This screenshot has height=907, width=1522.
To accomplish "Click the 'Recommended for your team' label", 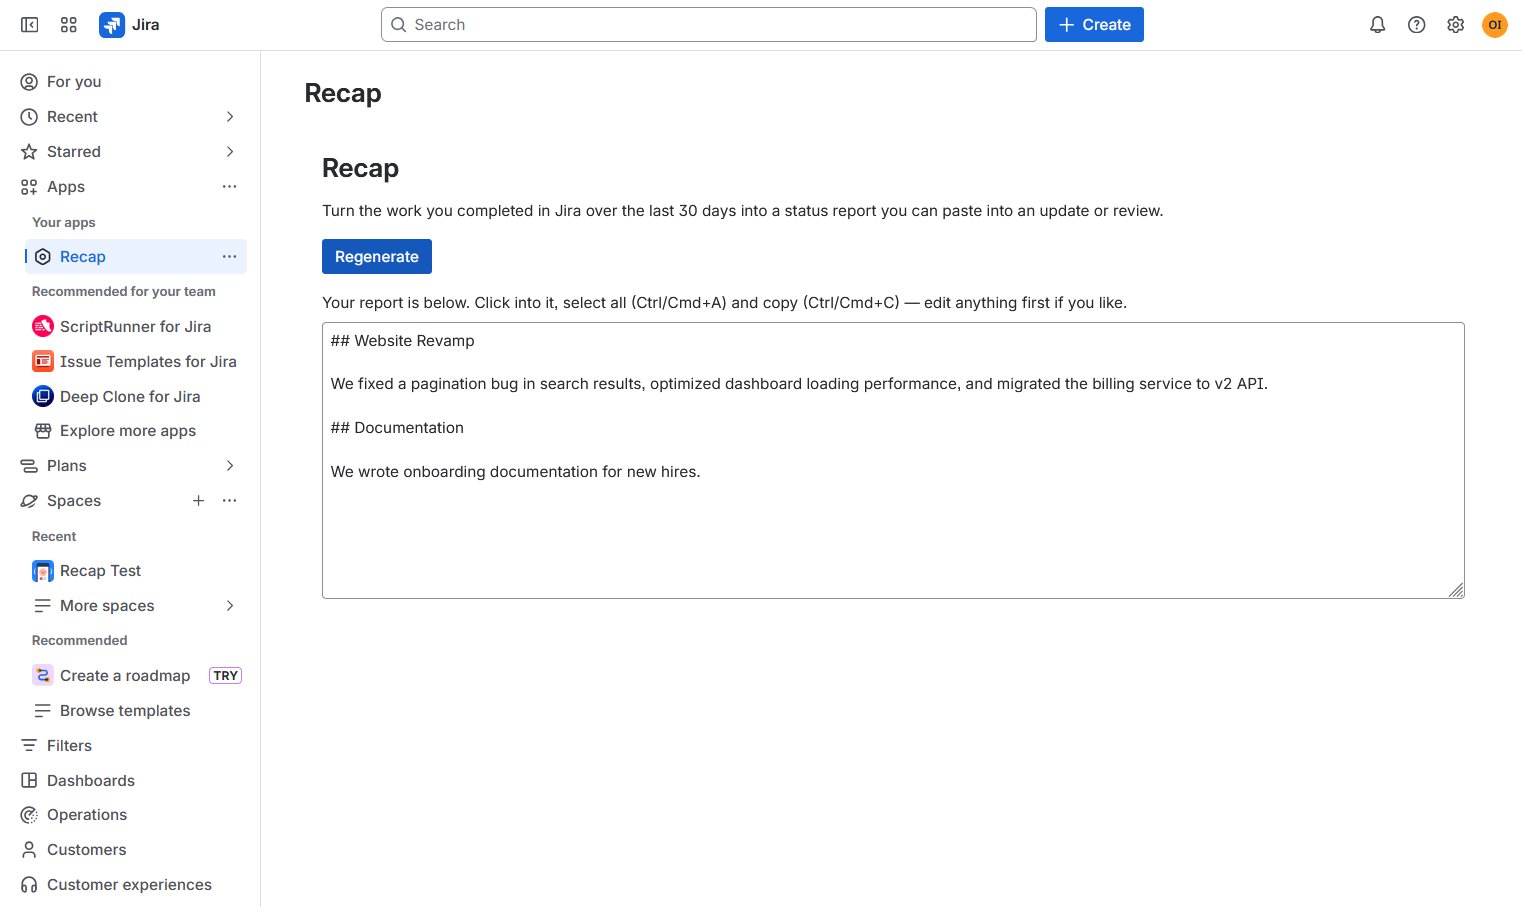I will tap(124, 292).
